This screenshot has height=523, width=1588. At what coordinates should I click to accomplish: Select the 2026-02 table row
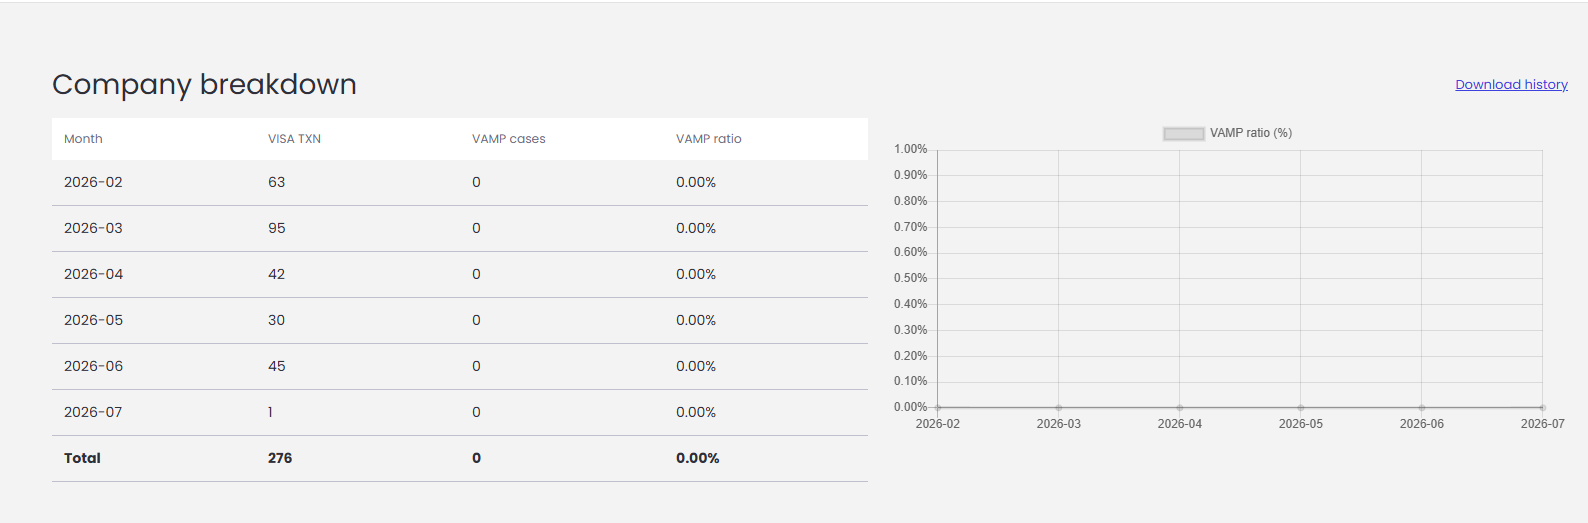coord(460,182)
